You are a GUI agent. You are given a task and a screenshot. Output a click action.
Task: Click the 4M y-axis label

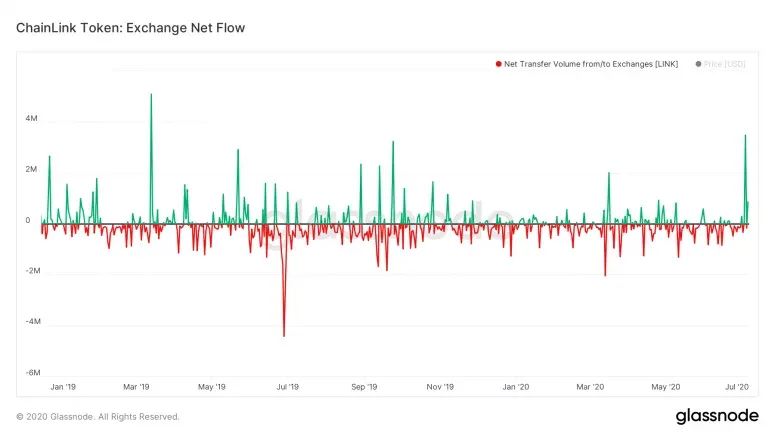31,118
